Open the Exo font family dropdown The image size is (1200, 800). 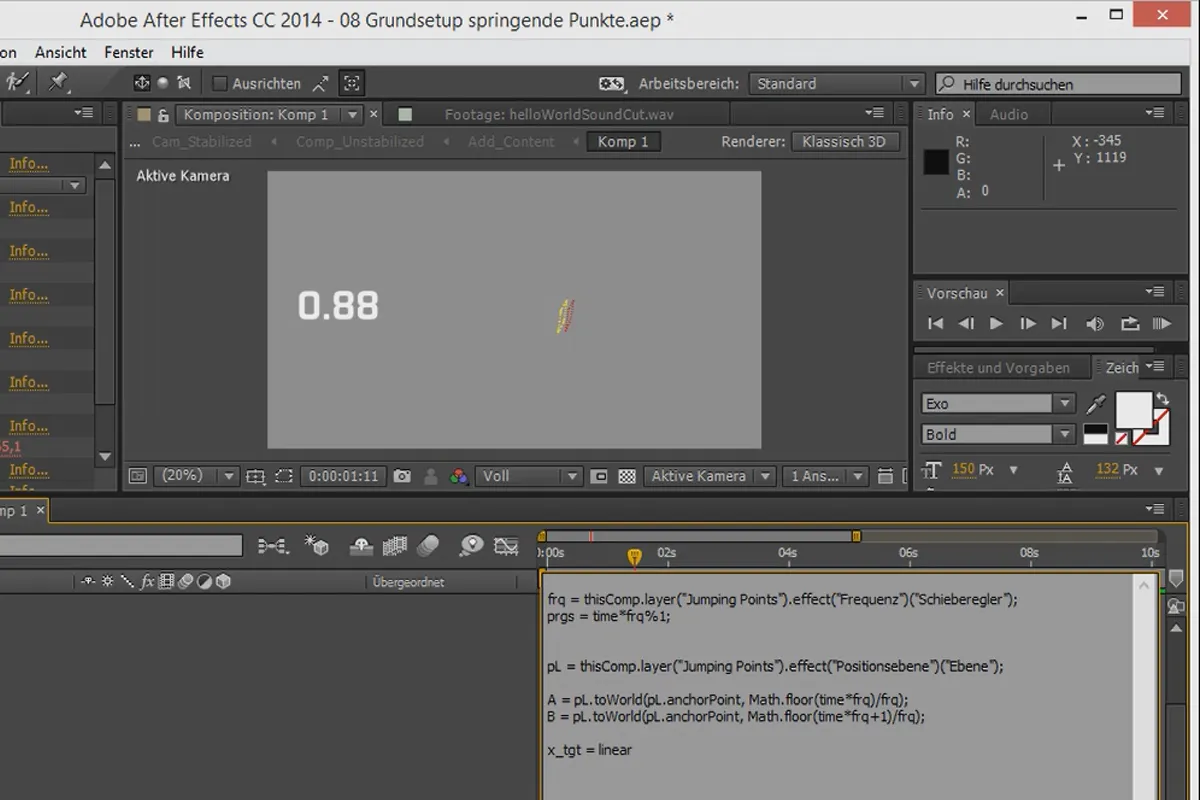[999, 404]
